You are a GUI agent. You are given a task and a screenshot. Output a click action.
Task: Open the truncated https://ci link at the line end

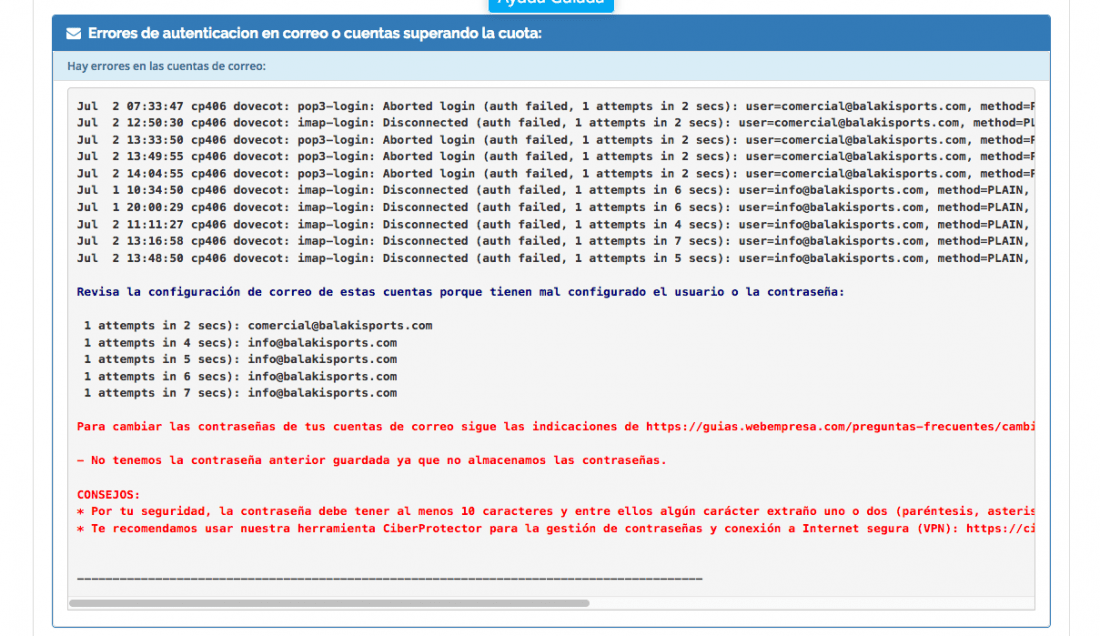pyautogui.click(x=1000, y=529)
